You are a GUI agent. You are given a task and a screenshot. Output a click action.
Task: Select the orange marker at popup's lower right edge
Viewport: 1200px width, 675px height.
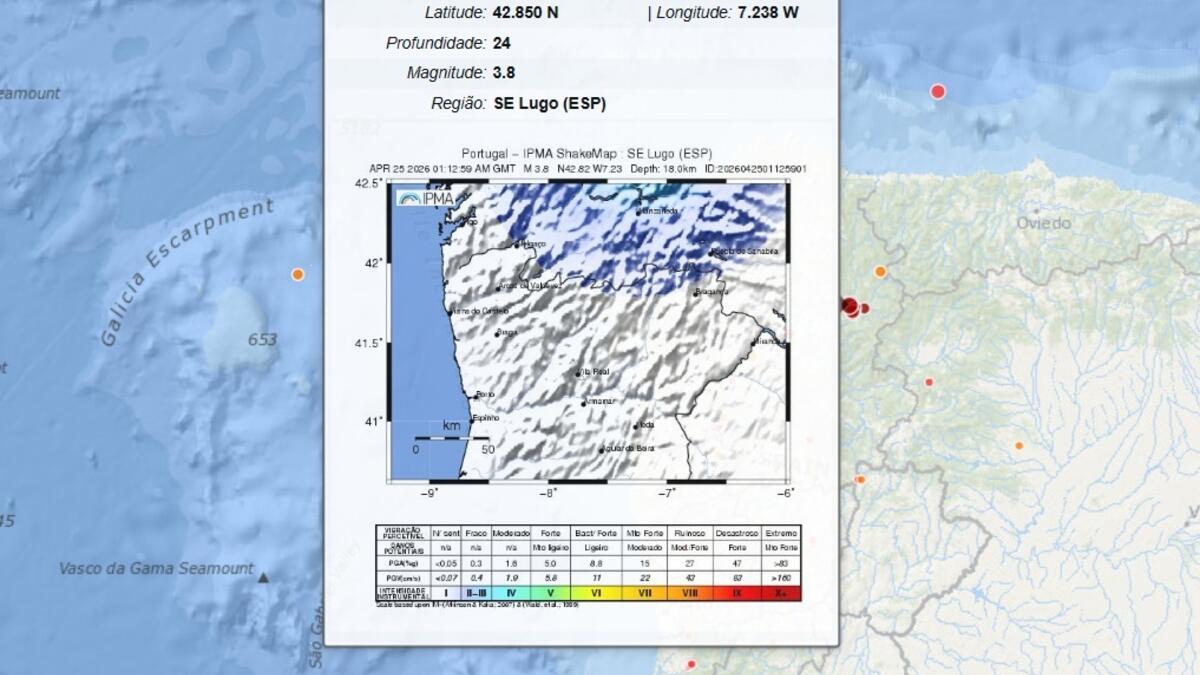tap(859, 480)
